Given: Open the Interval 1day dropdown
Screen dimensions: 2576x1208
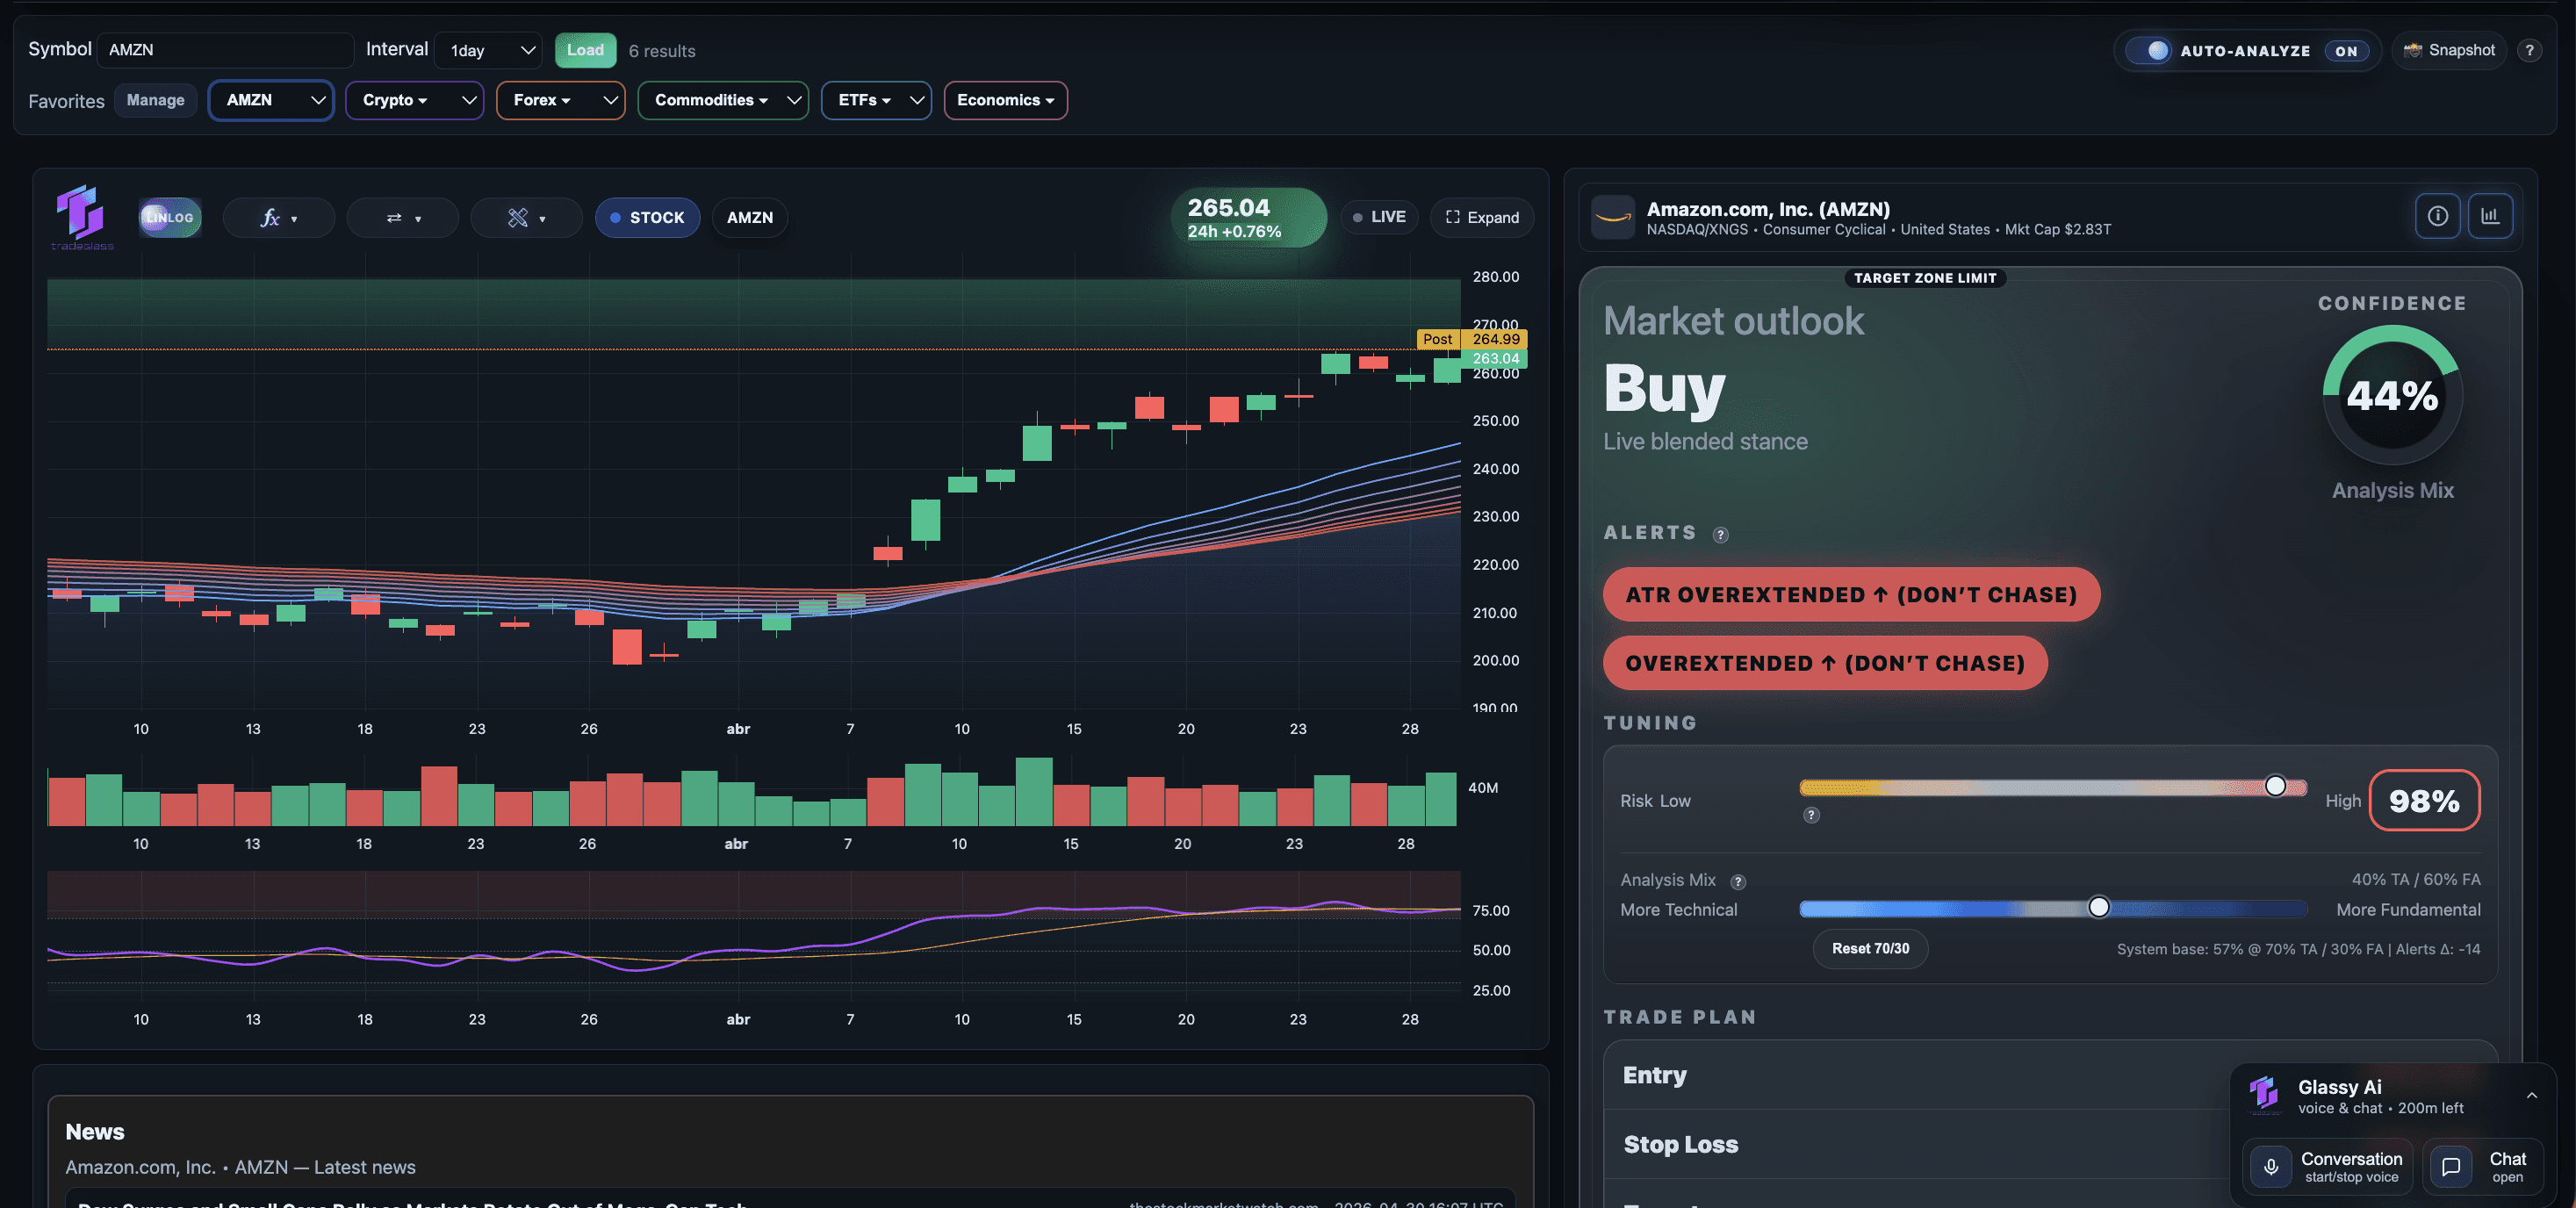Looking at the screenshot, I should [x=489, y=50].
